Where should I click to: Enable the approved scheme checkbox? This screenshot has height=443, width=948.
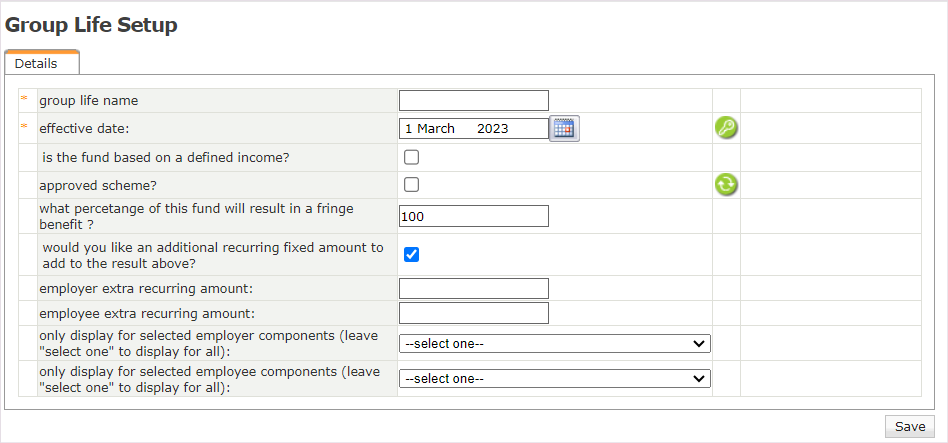click(x=411, y=184)
